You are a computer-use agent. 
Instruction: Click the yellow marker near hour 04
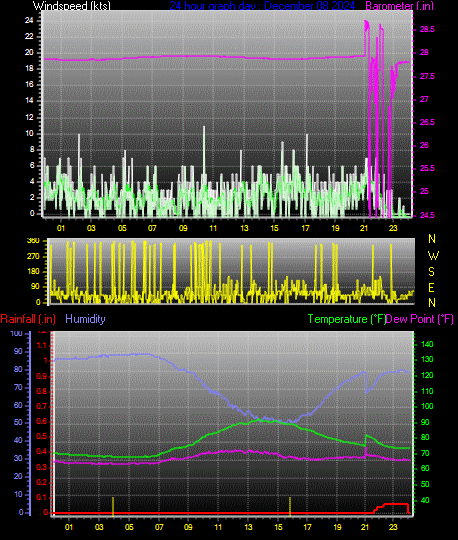(x=113, y=507)
